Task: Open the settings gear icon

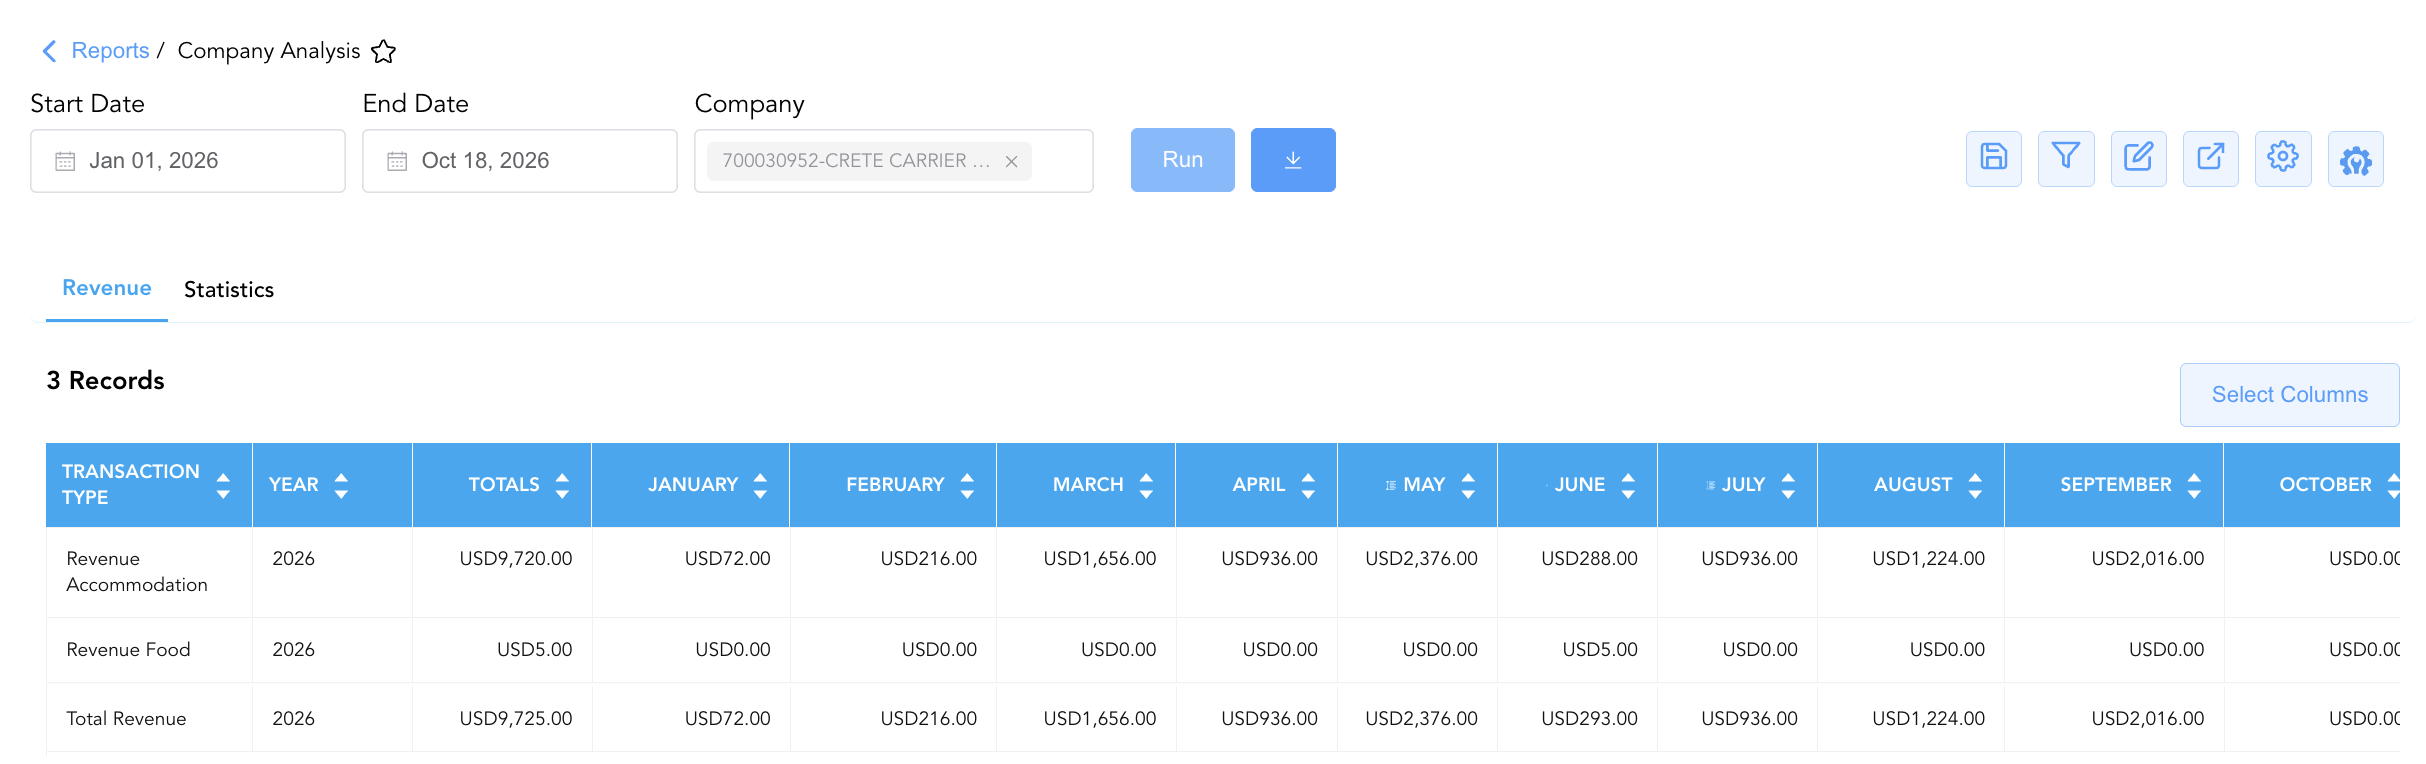Action: pos(2283,158)
